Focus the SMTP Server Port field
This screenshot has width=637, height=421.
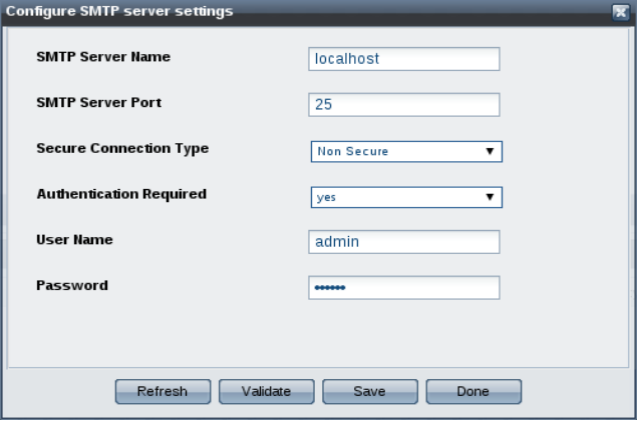tap(404, 105)
